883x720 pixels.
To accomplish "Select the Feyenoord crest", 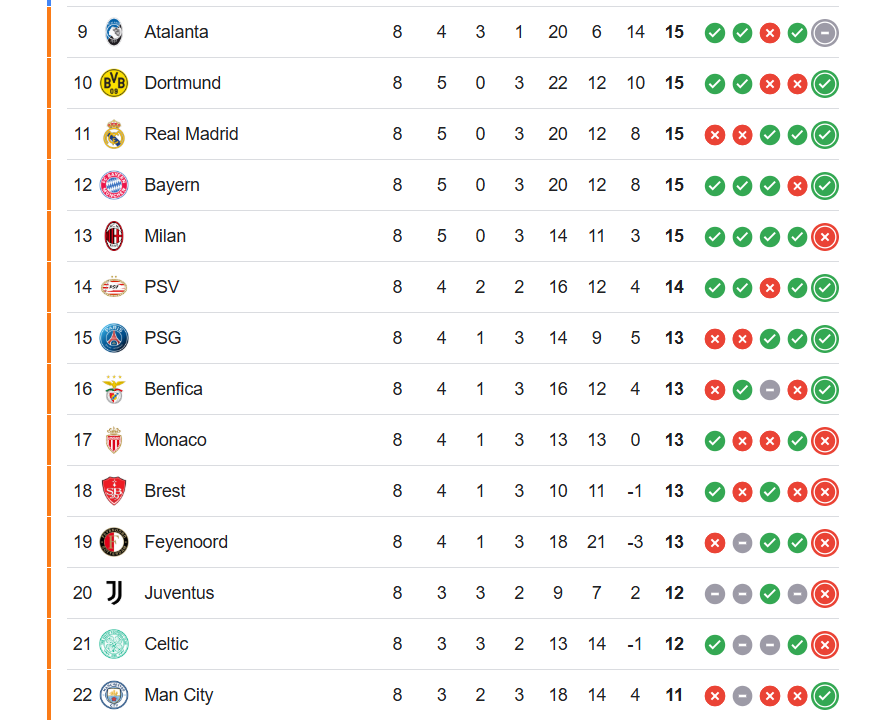I will click(x=114, y=542).
